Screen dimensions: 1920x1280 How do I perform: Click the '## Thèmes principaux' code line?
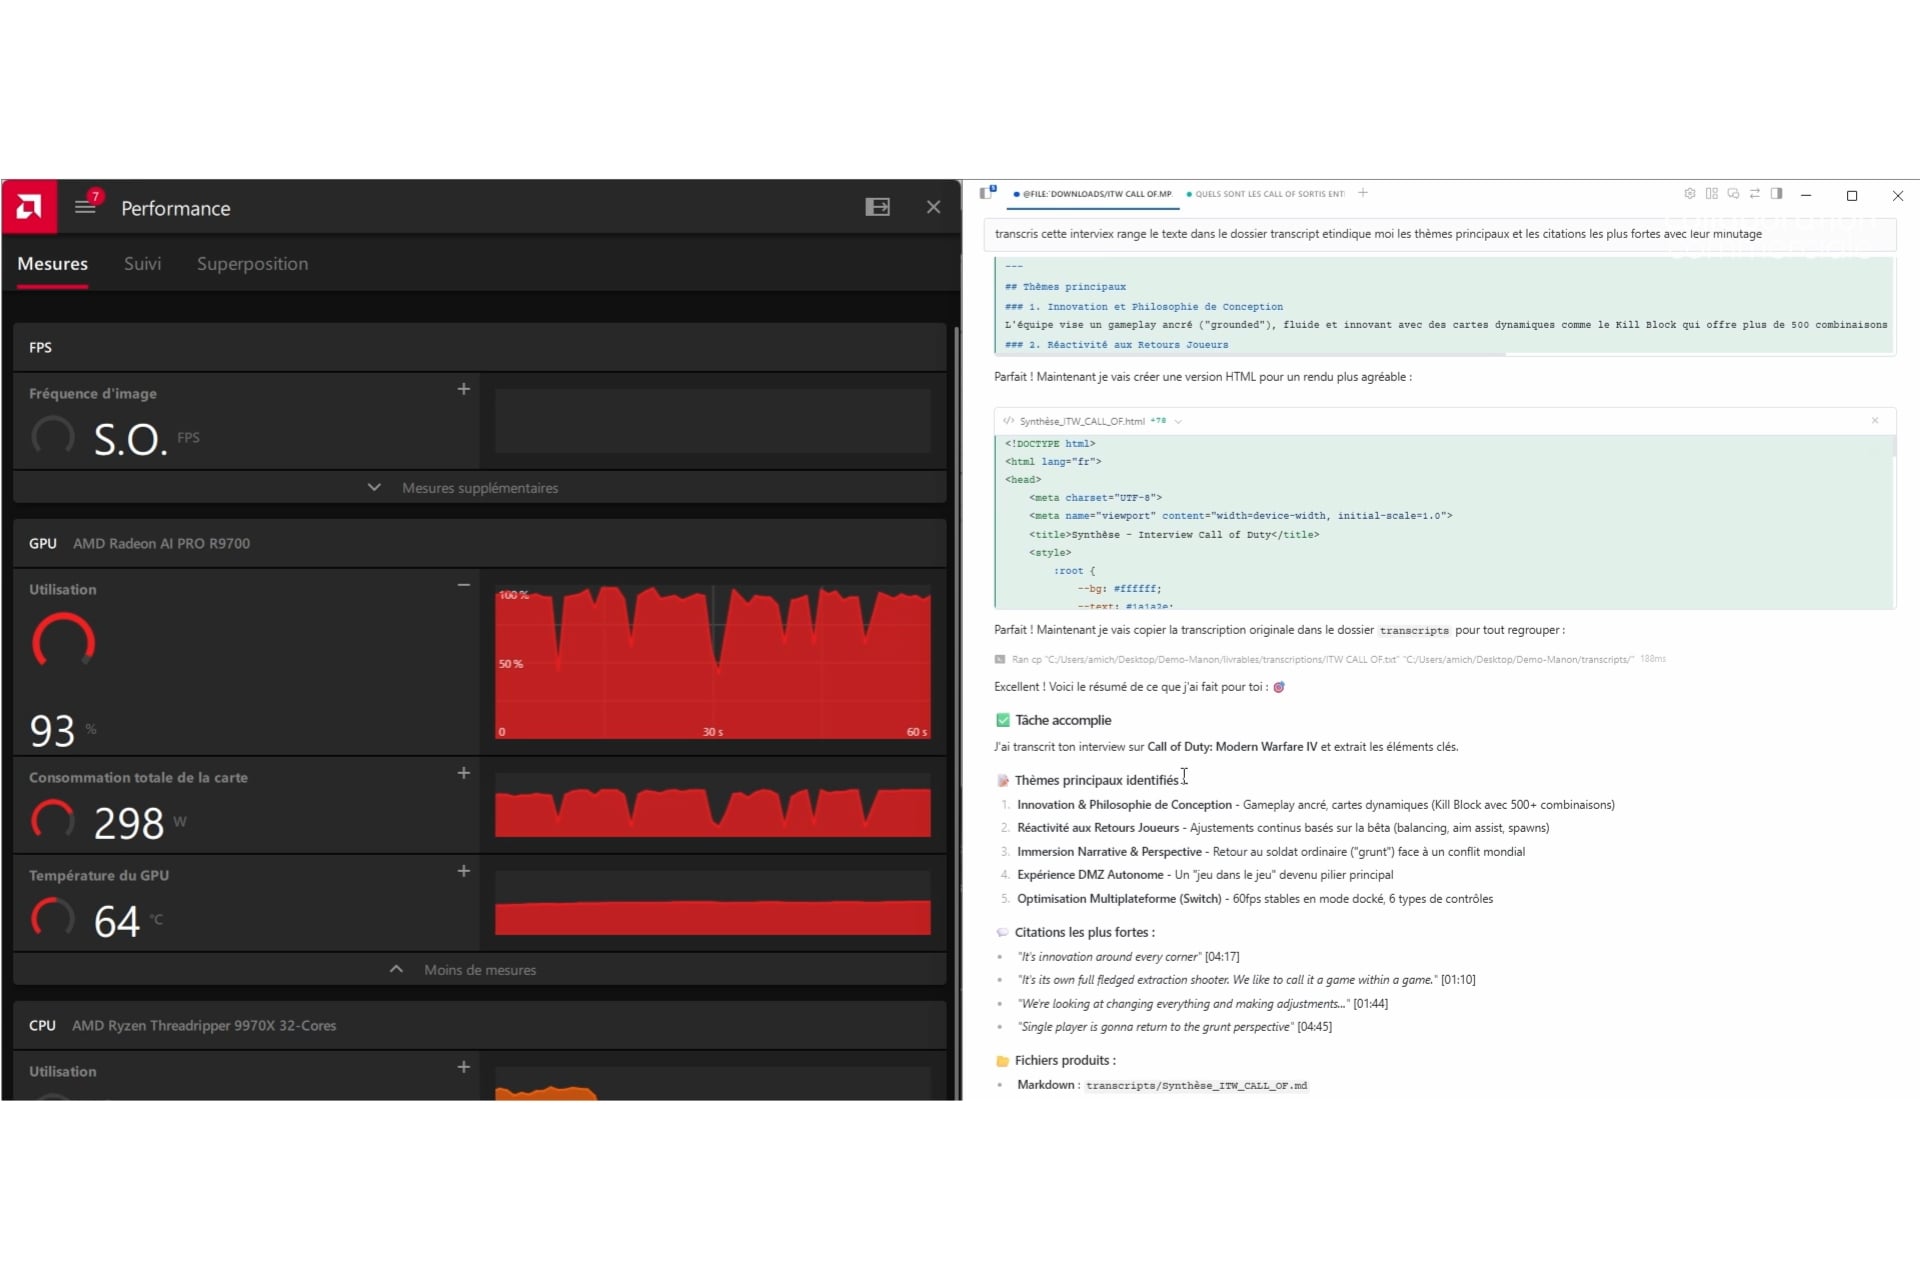(1065, 287)
